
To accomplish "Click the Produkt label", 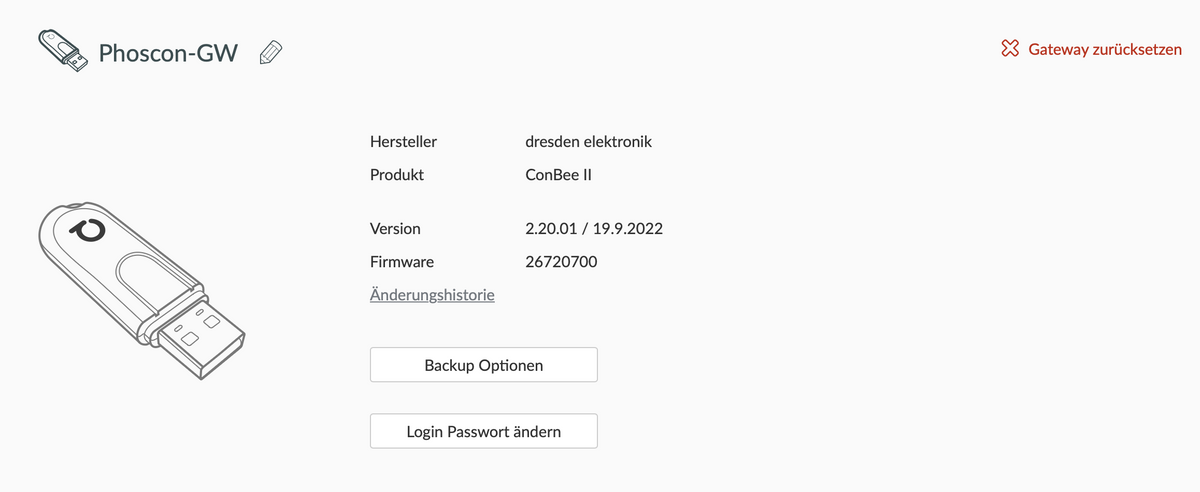I will (397, 174).
